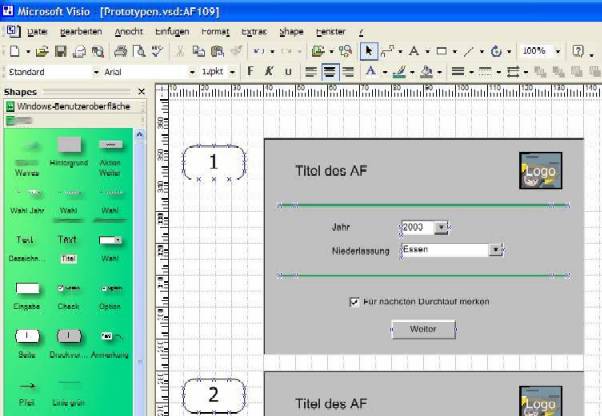
Task: Select the Check stencil shape
Action: tap(68, 295)
